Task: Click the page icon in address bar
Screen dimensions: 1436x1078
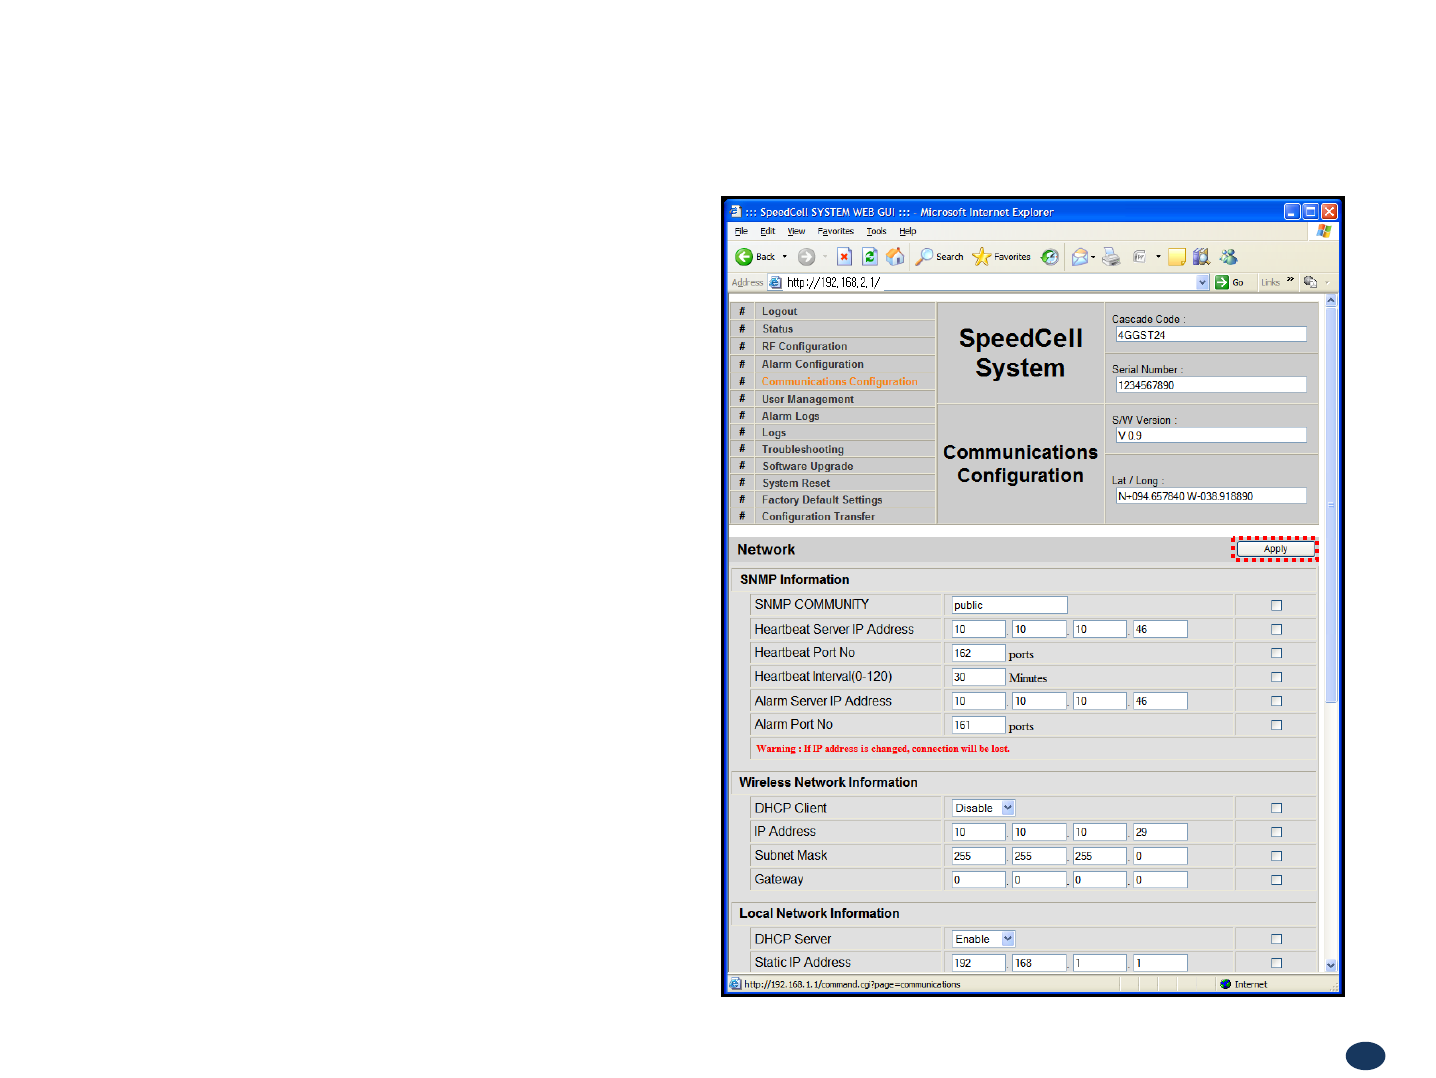Action: coord(775,283)
